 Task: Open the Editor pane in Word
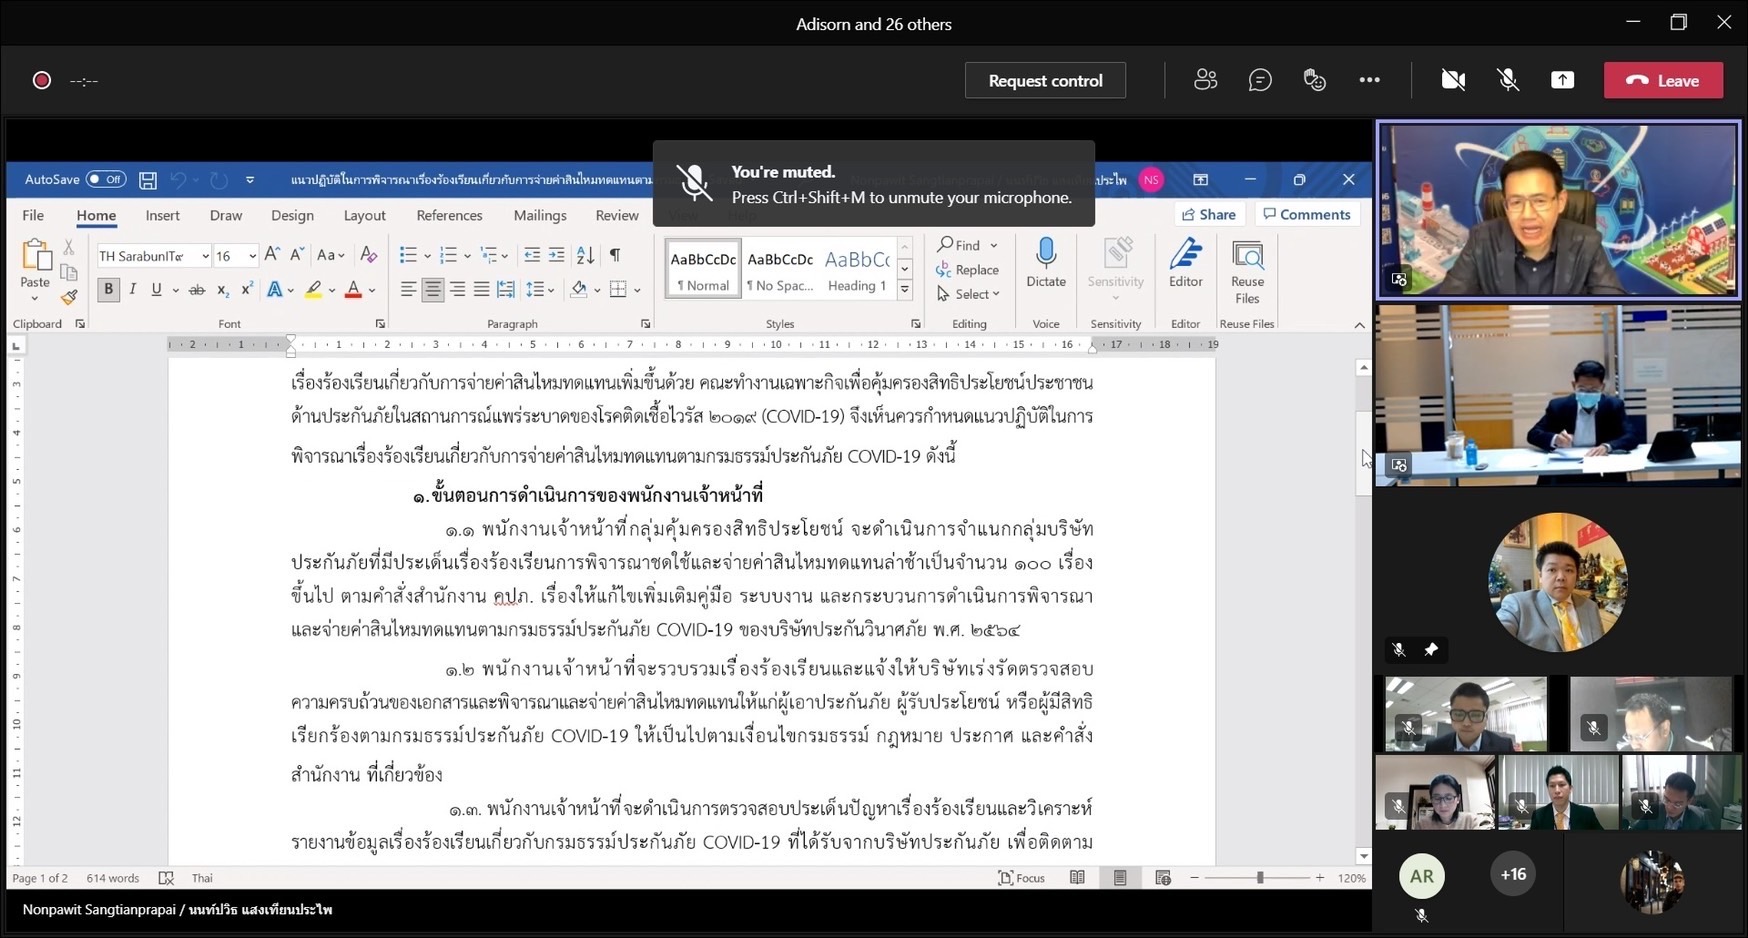pos(1185,256)
